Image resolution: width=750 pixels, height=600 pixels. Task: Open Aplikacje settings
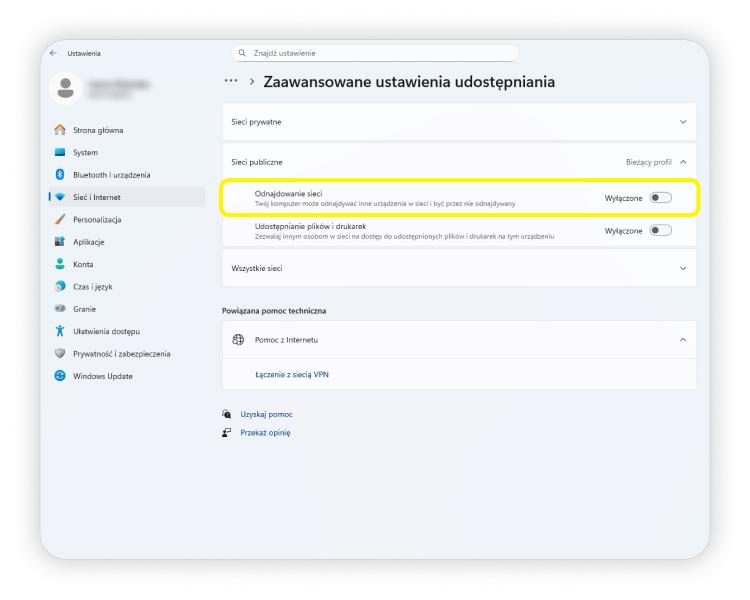(127, 242)
